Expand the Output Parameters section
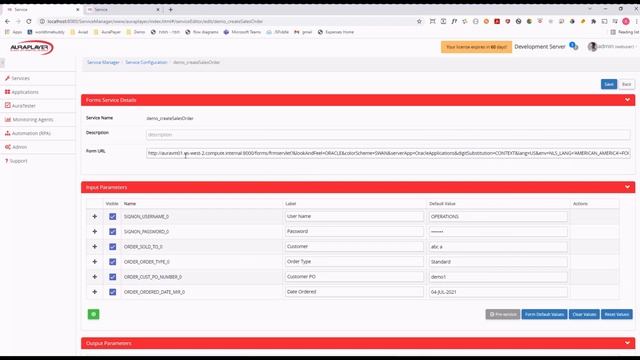The height and width of the screenshot is (360, 640). pos(627,343)
